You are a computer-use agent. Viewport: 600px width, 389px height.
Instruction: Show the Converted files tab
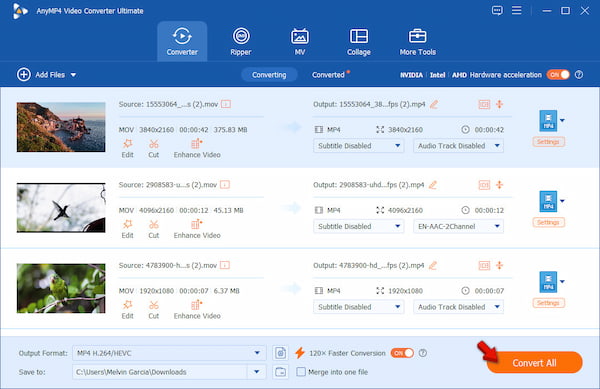[328, 75]
